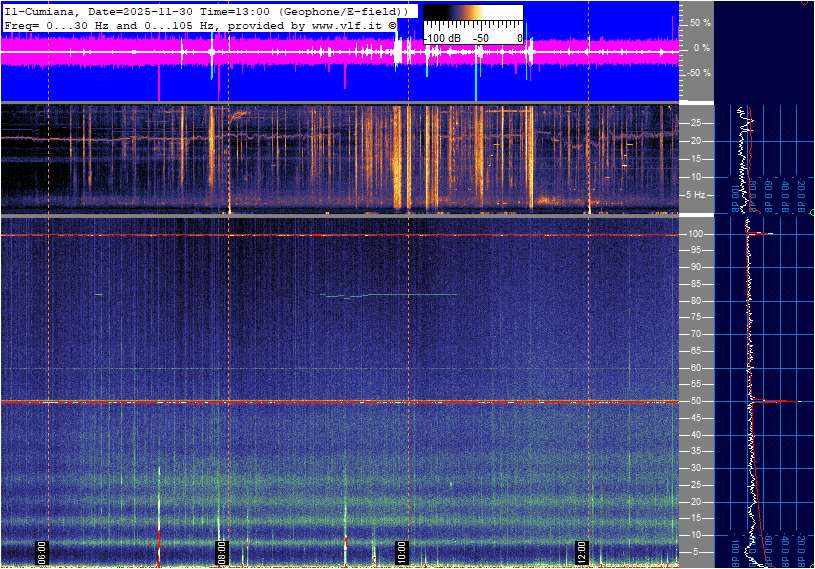Click the 25 Hz label on upper axis
Screen dimensions: 815x569
click(695, 123)
